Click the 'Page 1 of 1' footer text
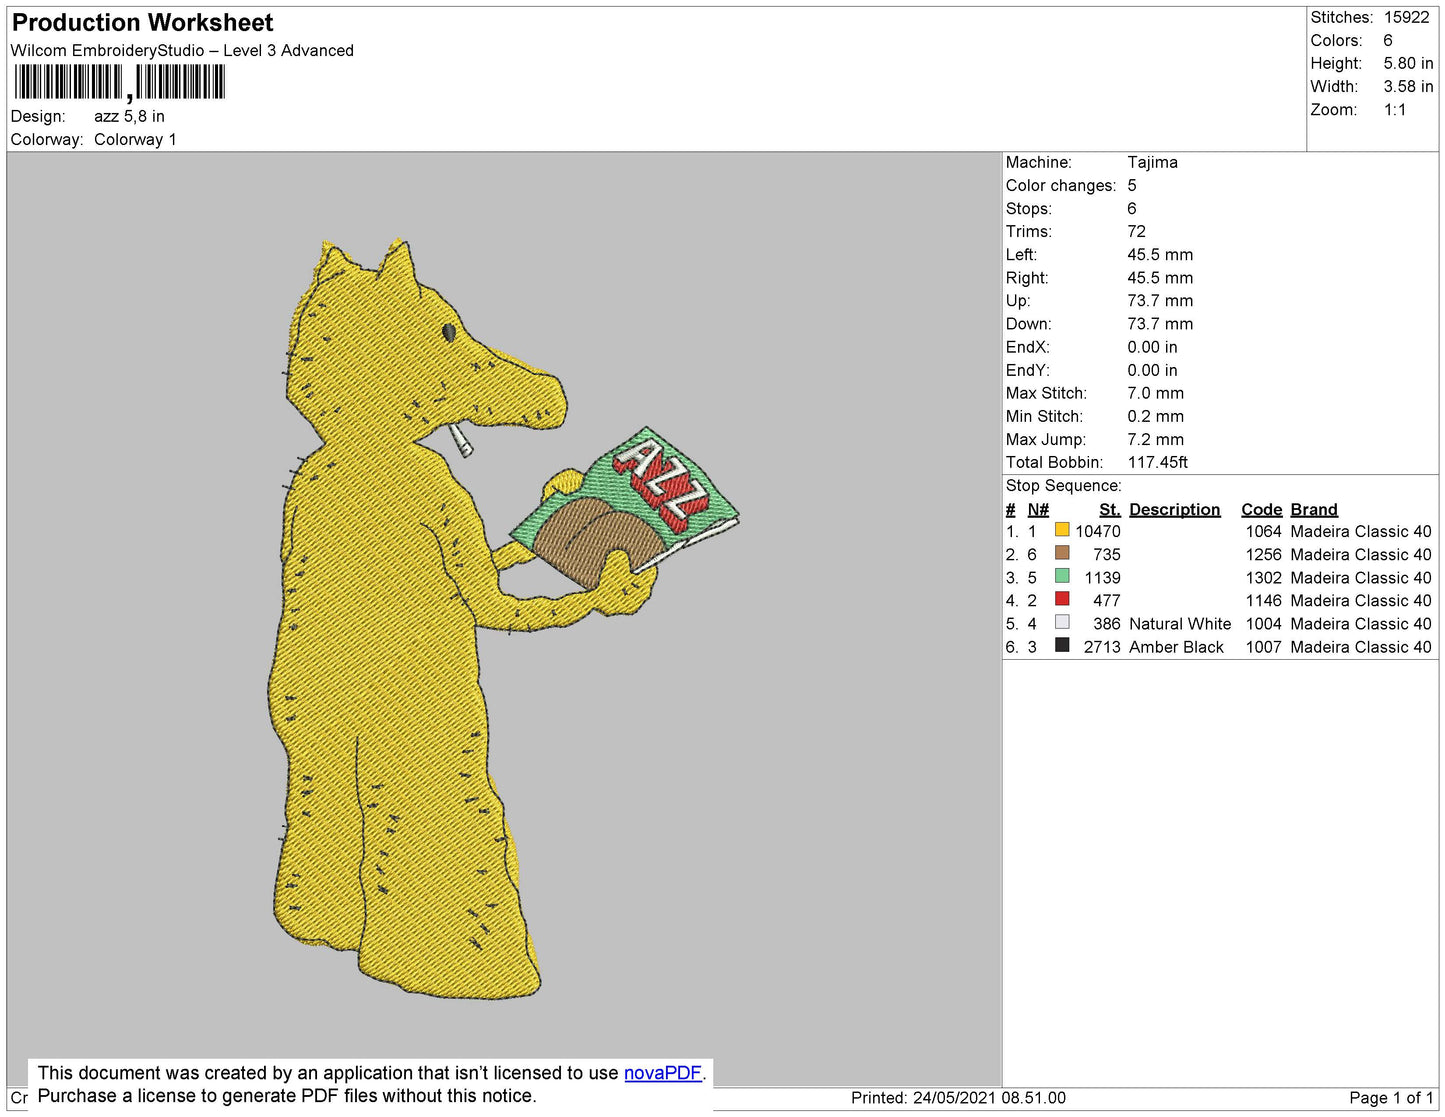The image size is (1445, 1117). coord(1391,1097)
